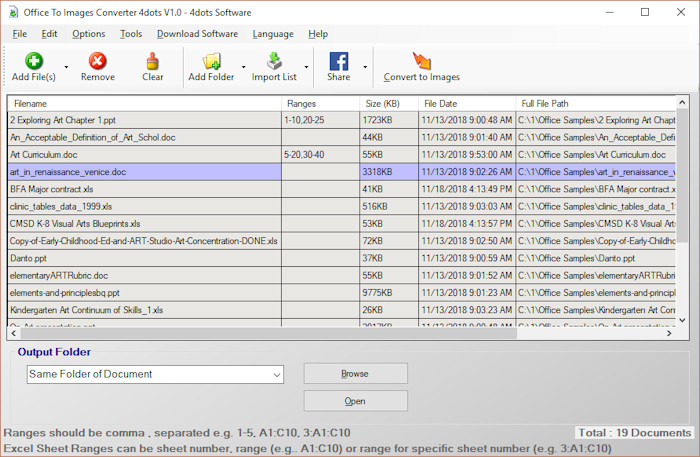Click the Browse button
This screenshot has width=700, height=457.
(x=355, y=374)
